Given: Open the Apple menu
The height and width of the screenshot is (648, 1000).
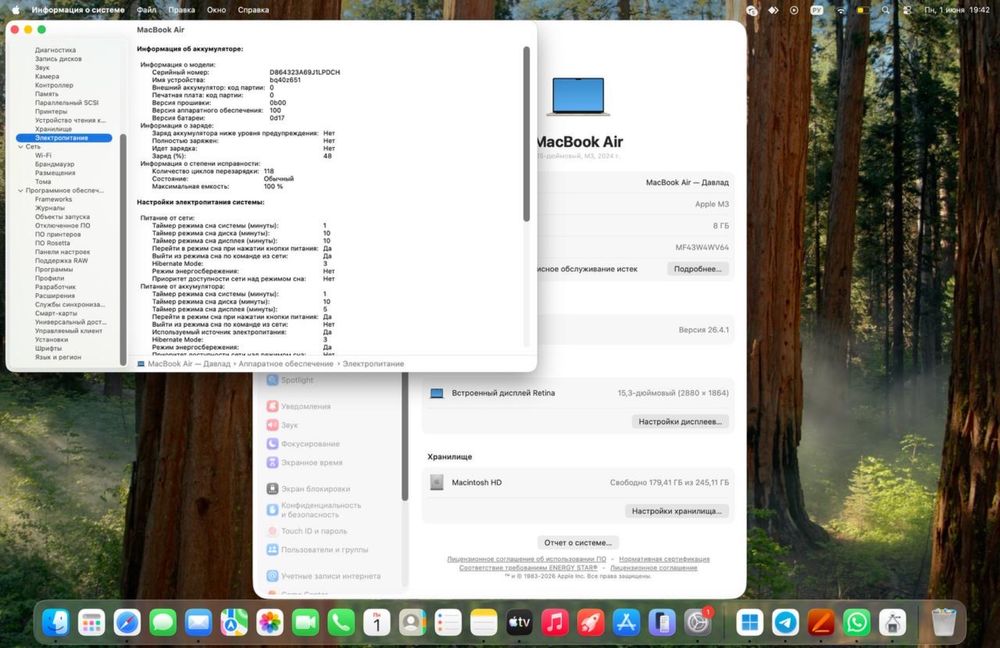Looking at the screenshot, I should tap(15, 10).
